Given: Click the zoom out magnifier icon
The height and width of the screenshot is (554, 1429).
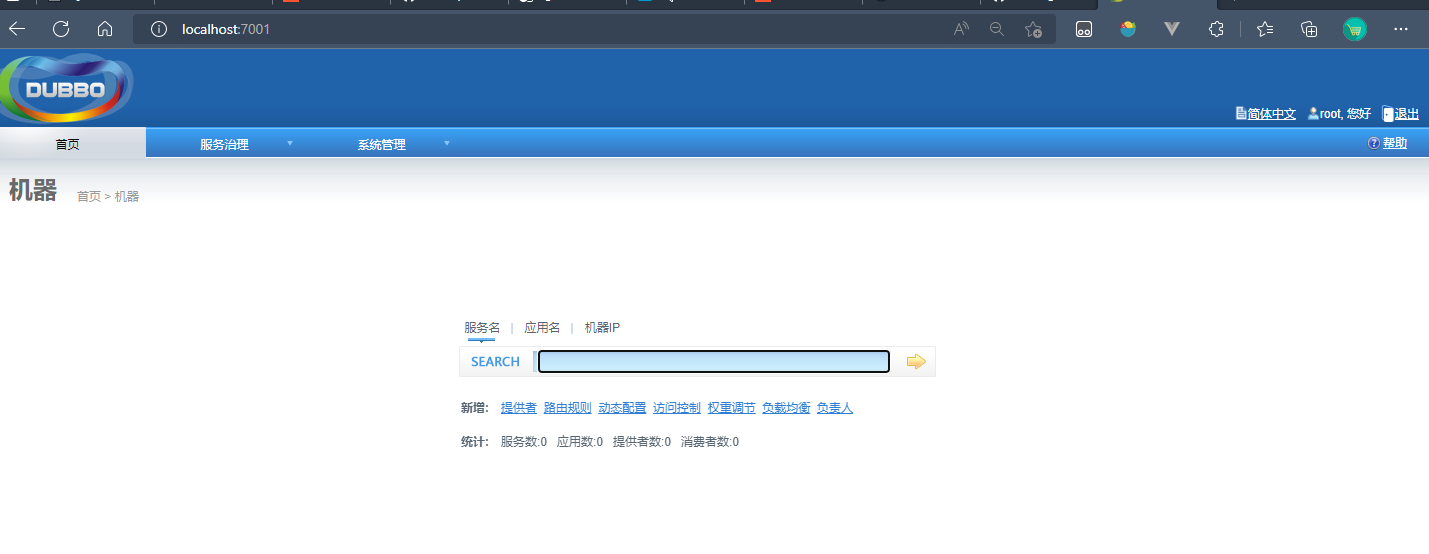Looking at the screenshot, I should (x=997, y=29).
